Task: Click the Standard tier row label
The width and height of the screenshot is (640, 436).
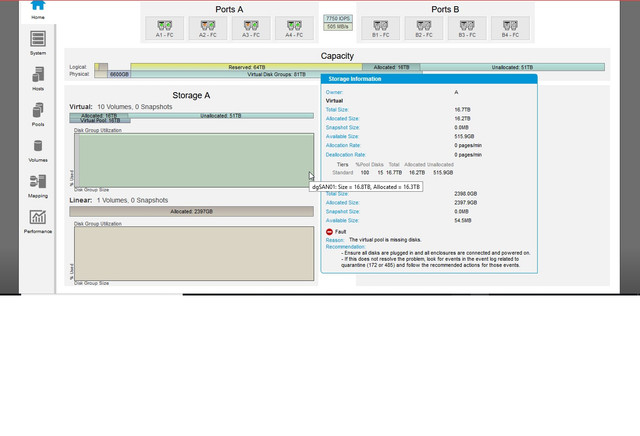Action: pyautogui.click(x=342, y=173)
